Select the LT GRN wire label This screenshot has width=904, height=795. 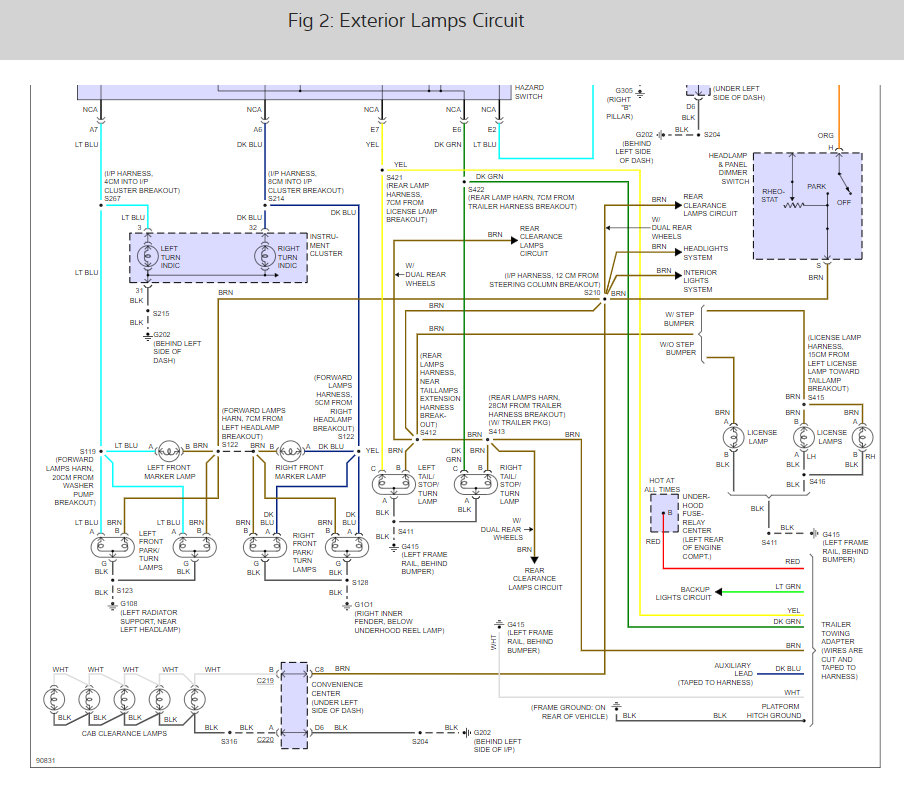[x=788, y=586]
